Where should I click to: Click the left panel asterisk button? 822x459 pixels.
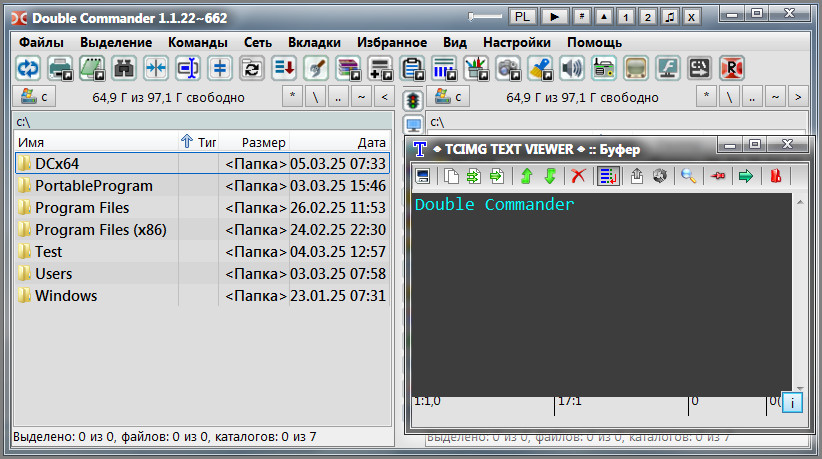[x=293, y=97]
